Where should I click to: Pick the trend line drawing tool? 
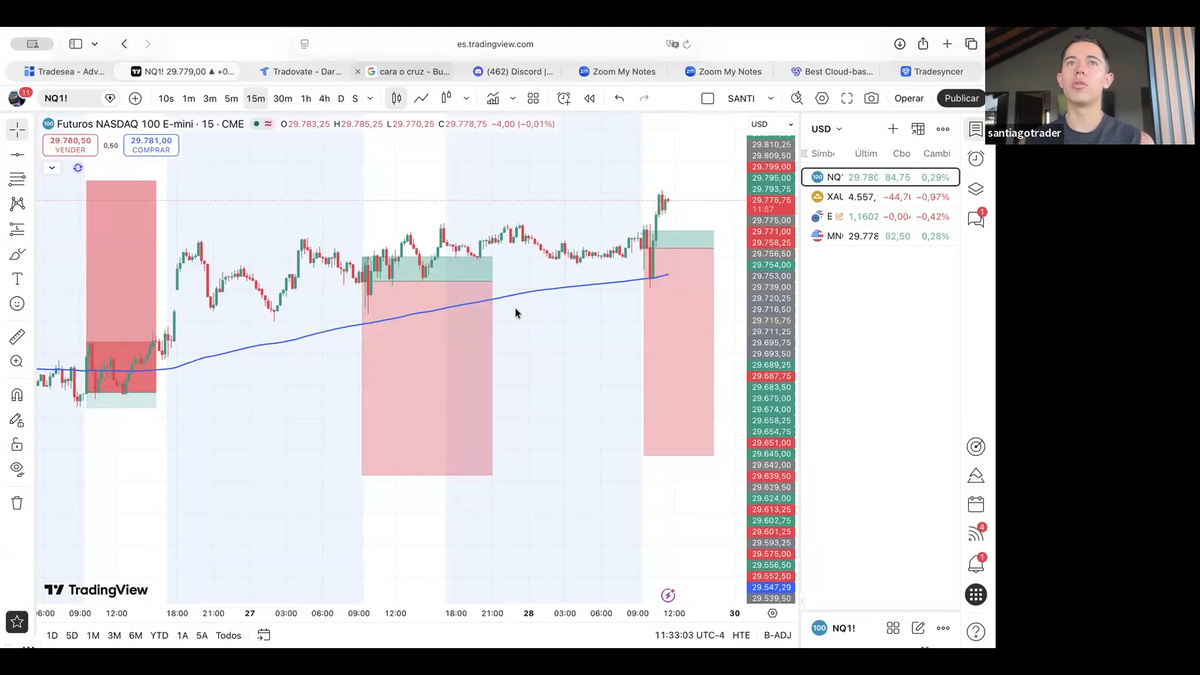pyautogui.click(x=17, y=155)
